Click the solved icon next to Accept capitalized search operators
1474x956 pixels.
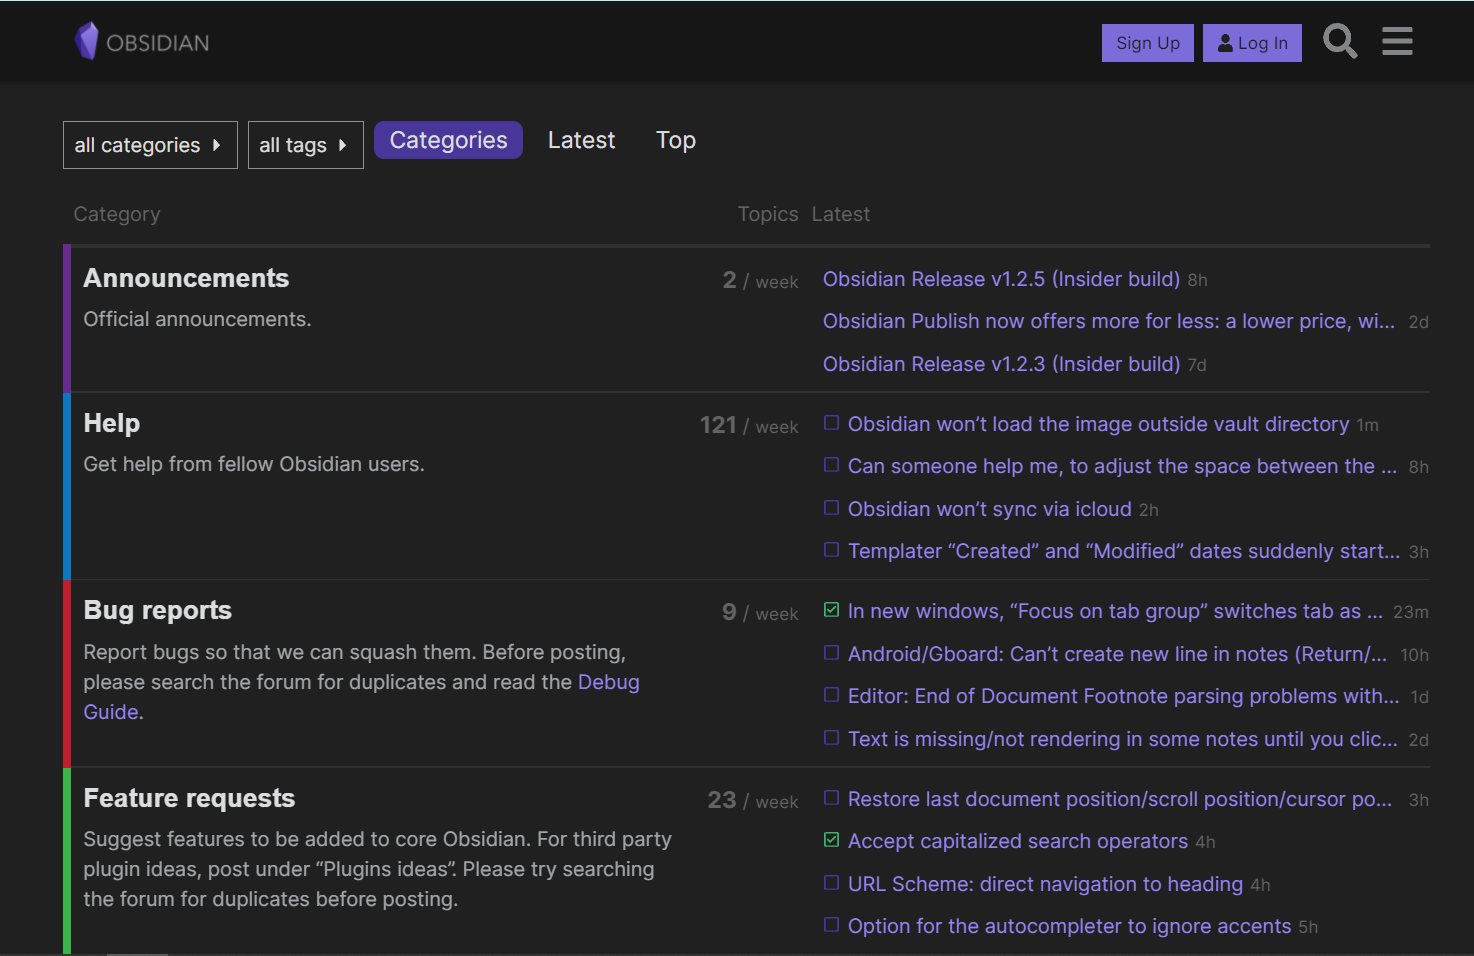[x=831, y=840]
